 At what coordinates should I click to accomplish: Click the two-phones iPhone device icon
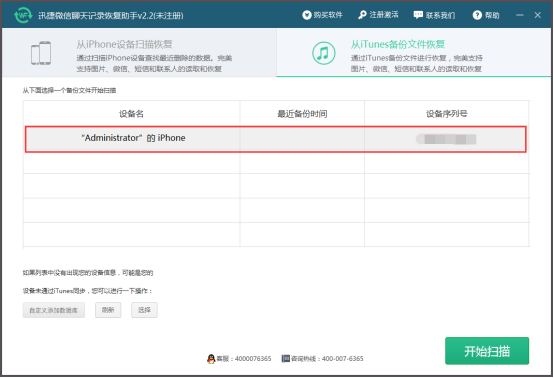(x=41, y=53)
